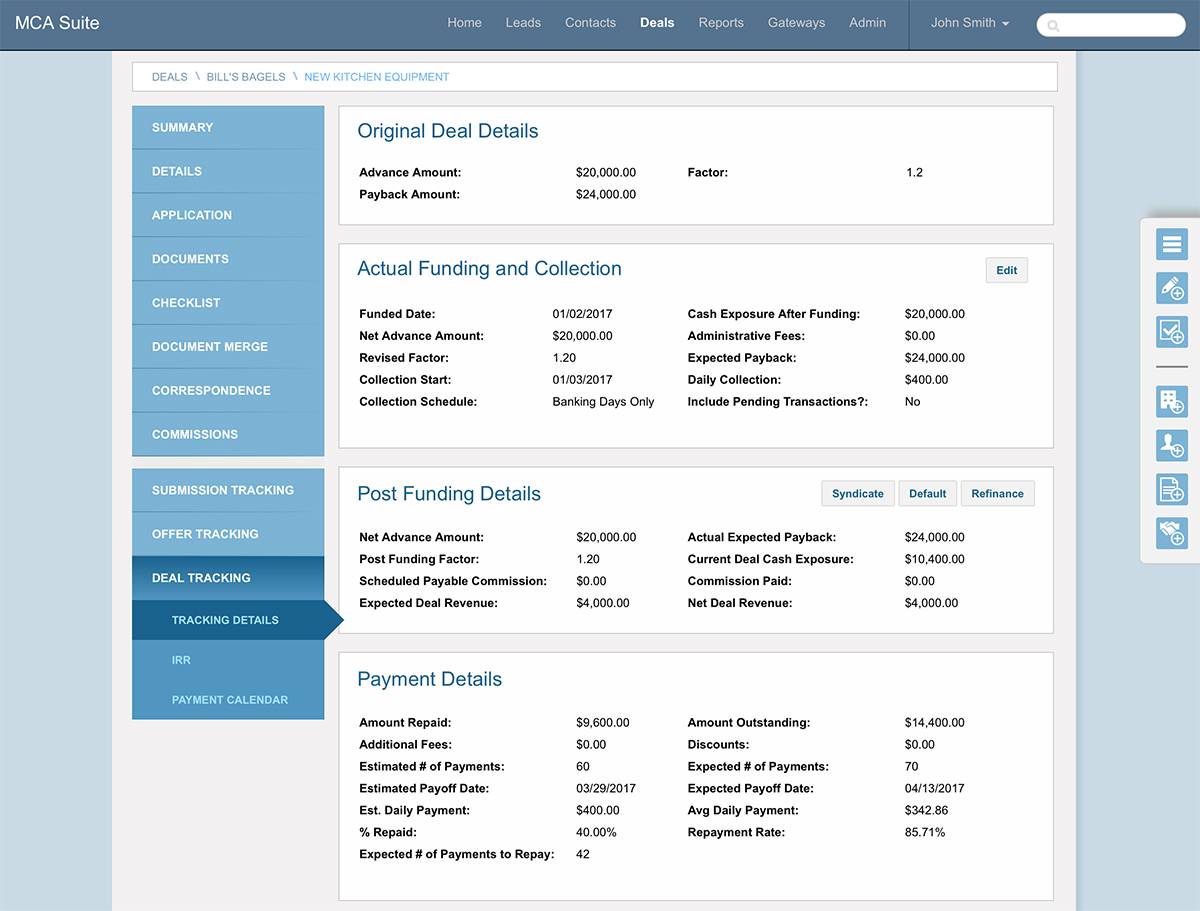The width and height of the screenshot is (1200, 911).
Task: Click the add task checkmark icon
Action: 1172,331
